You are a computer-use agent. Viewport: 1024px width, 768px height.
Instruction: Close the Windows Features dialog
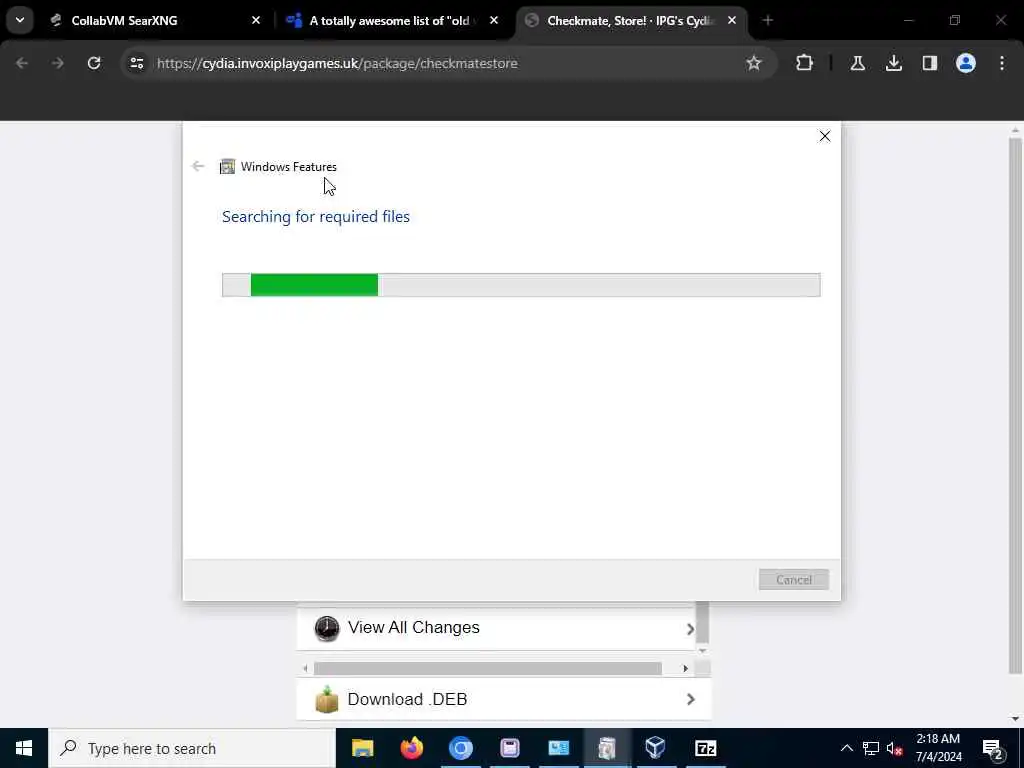(825, 136)
